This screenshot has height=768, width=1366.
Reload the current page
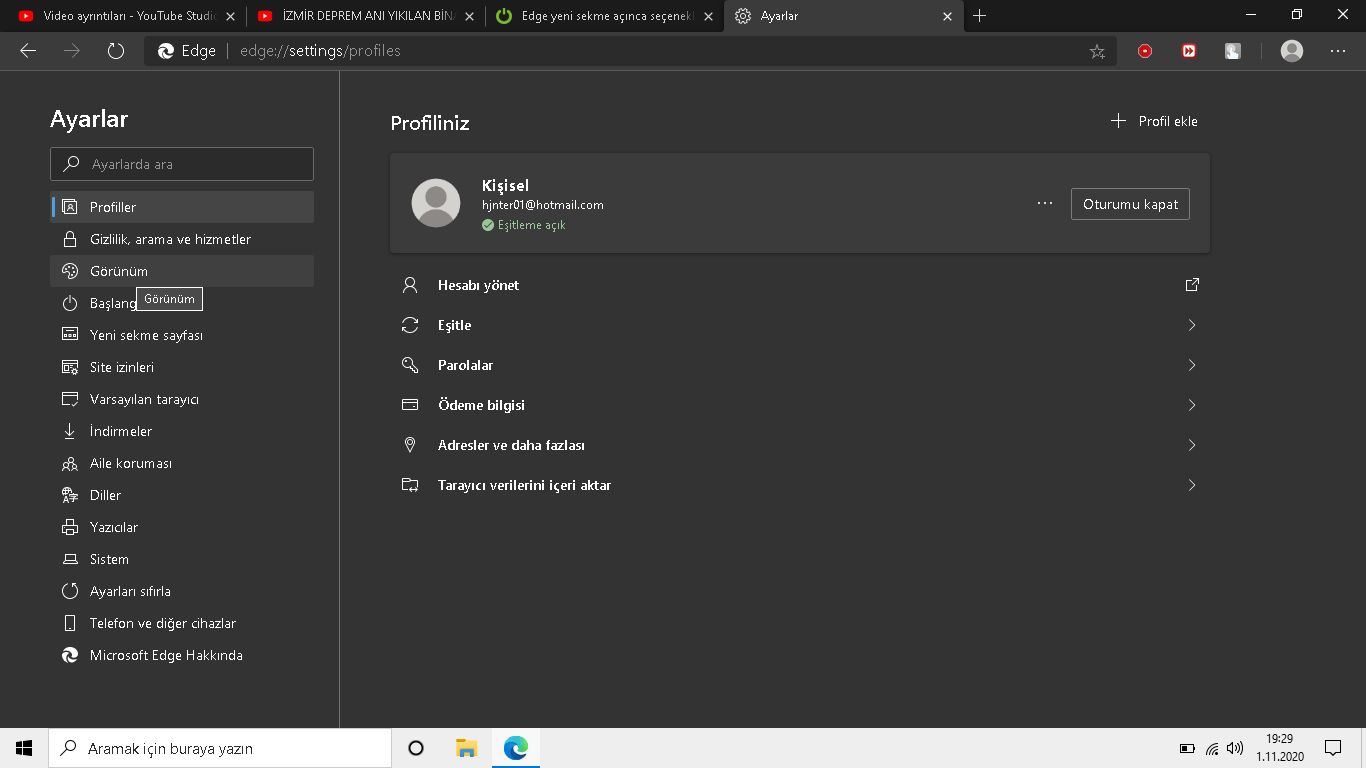click(116, 51)
